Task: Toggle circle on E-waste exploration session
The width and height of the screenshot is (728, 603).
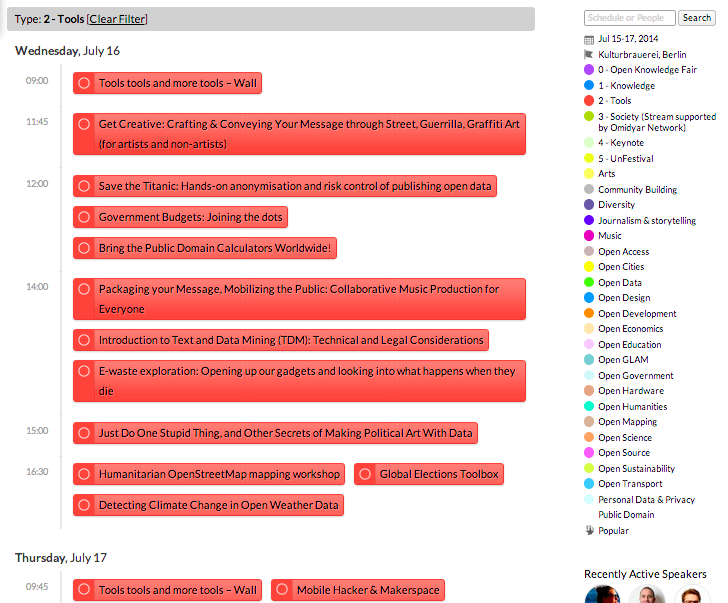Action: tap(84, 371)
